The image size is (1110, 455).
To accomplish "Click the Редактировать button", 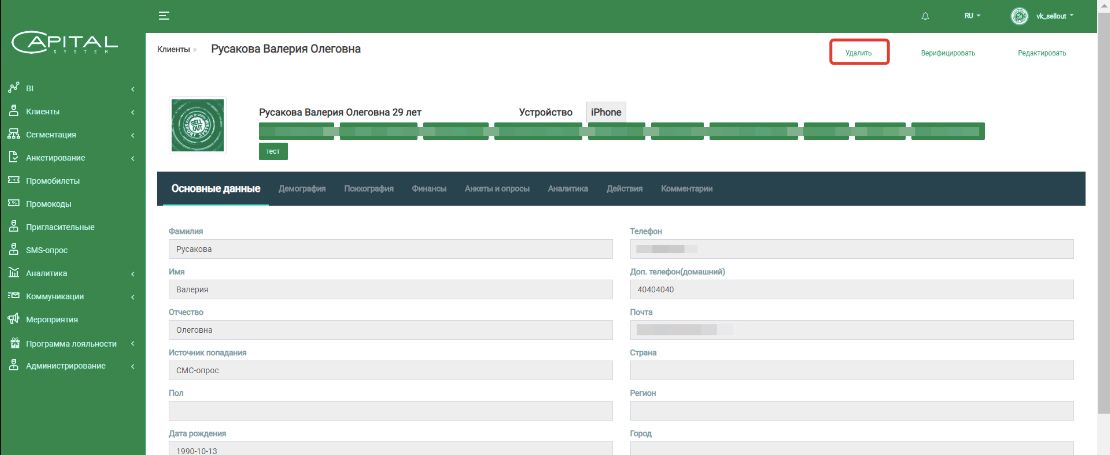I will pos(1041,53).
